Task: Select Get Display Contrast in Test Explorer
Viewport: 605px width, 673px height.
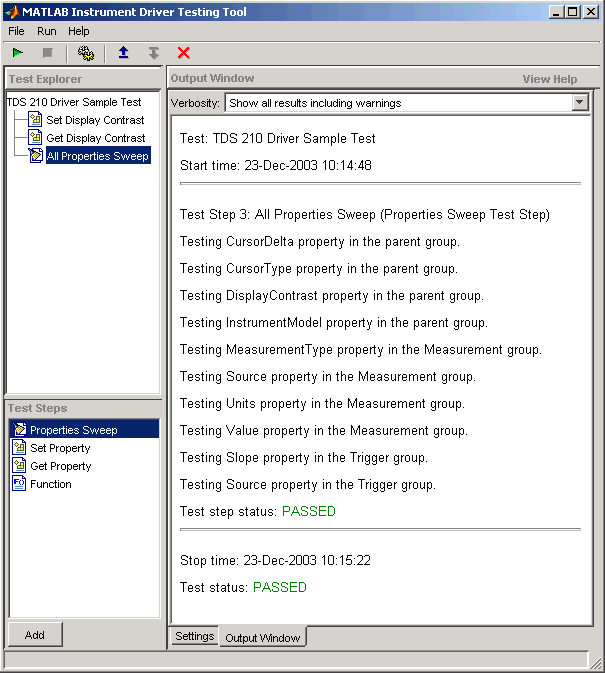Action: [95, 138]
